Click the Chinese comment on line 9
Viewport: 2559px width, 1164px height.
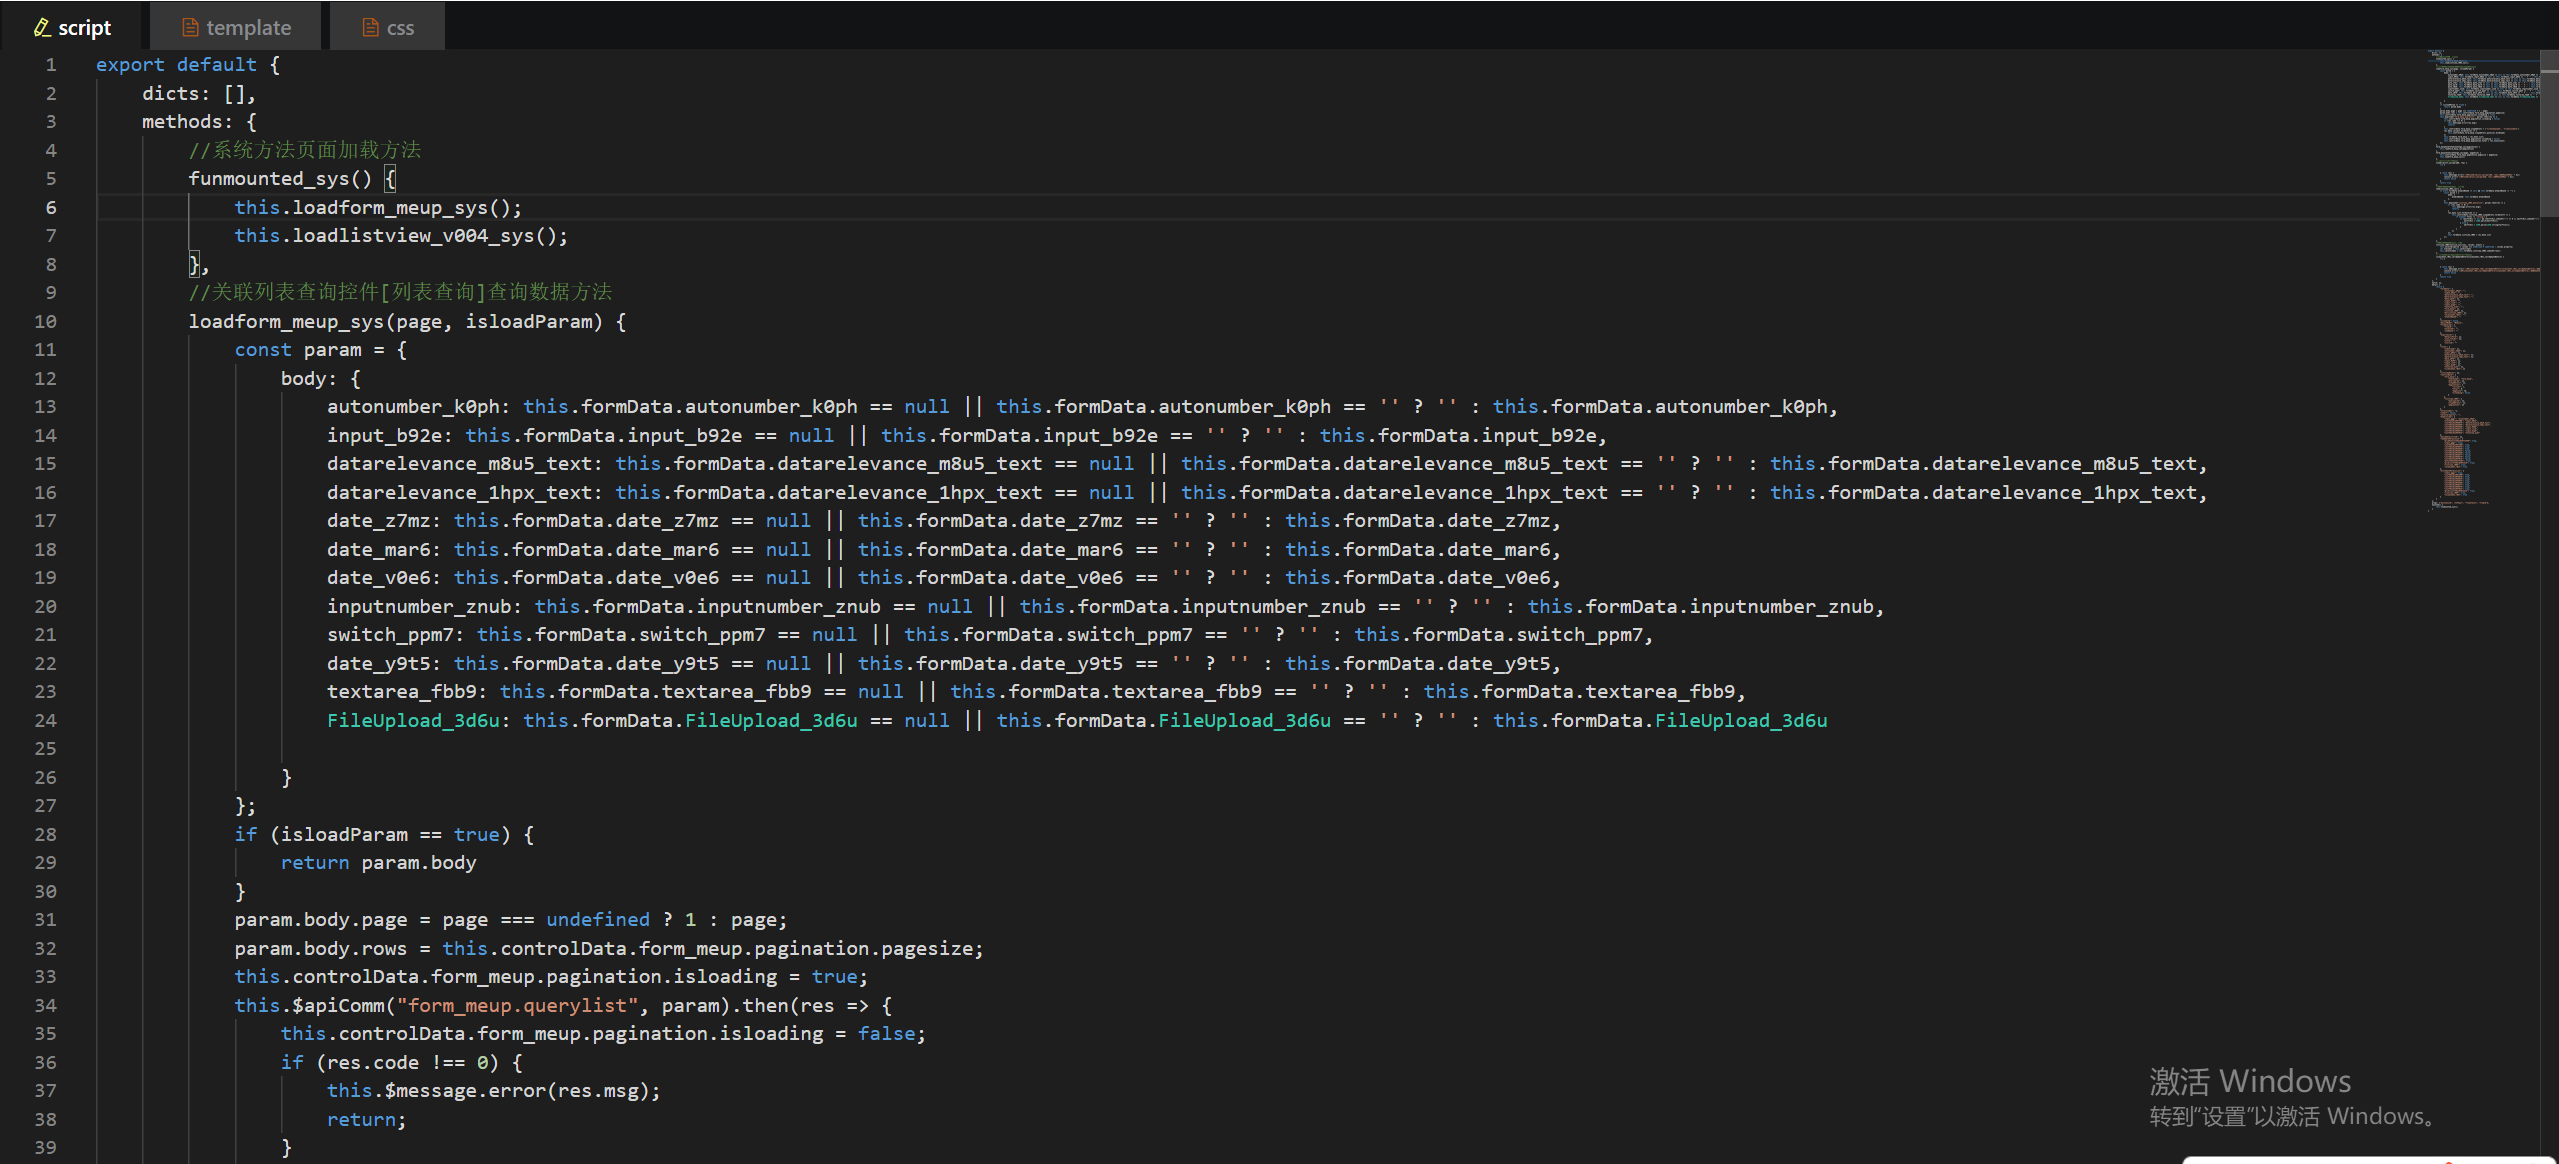point(400,292)
